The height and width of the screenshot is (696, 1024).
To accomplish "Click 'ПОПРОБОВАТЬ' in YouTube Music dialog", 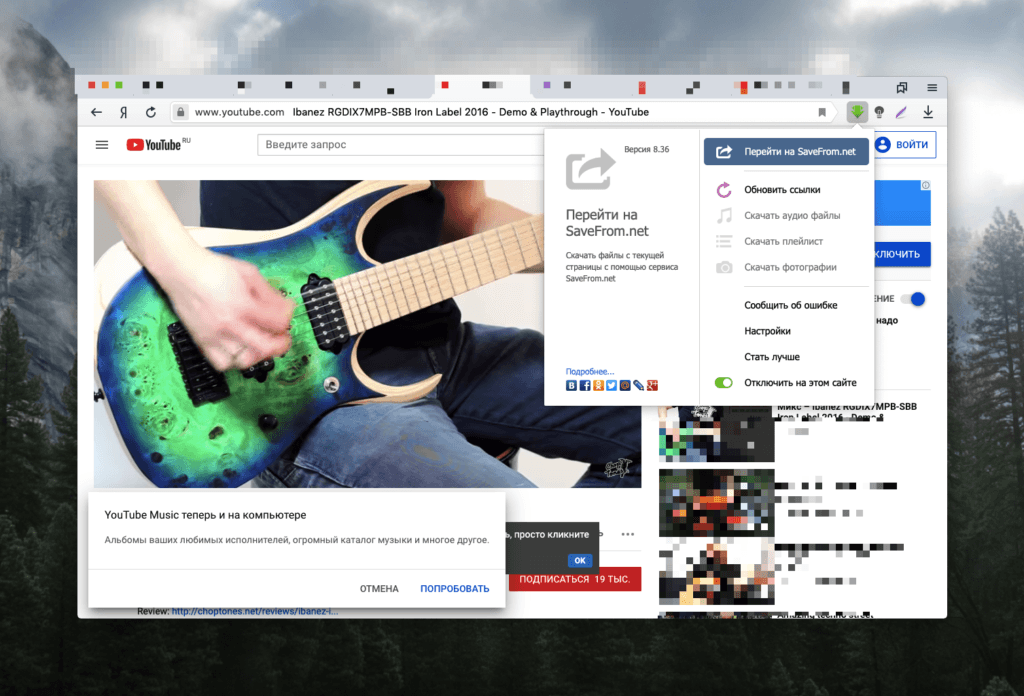I will pos(454,589).
